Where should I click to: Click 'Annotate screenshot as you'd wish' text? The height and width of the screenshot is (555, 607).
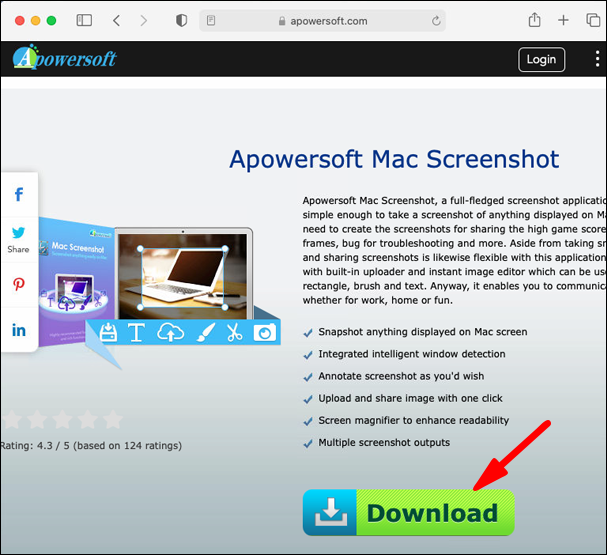coord(401,376)
